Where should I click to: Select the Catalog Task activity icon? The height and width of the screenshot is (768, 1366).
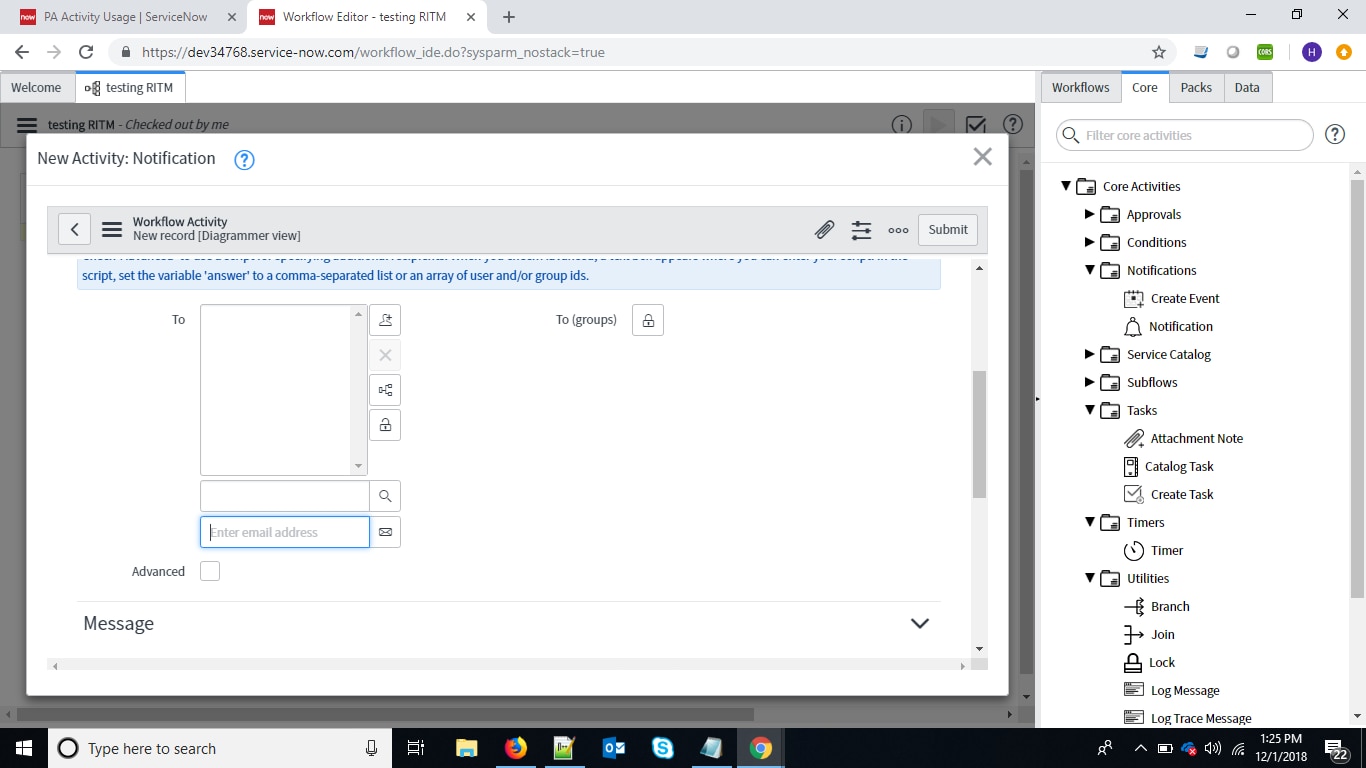click(1131, 466)
